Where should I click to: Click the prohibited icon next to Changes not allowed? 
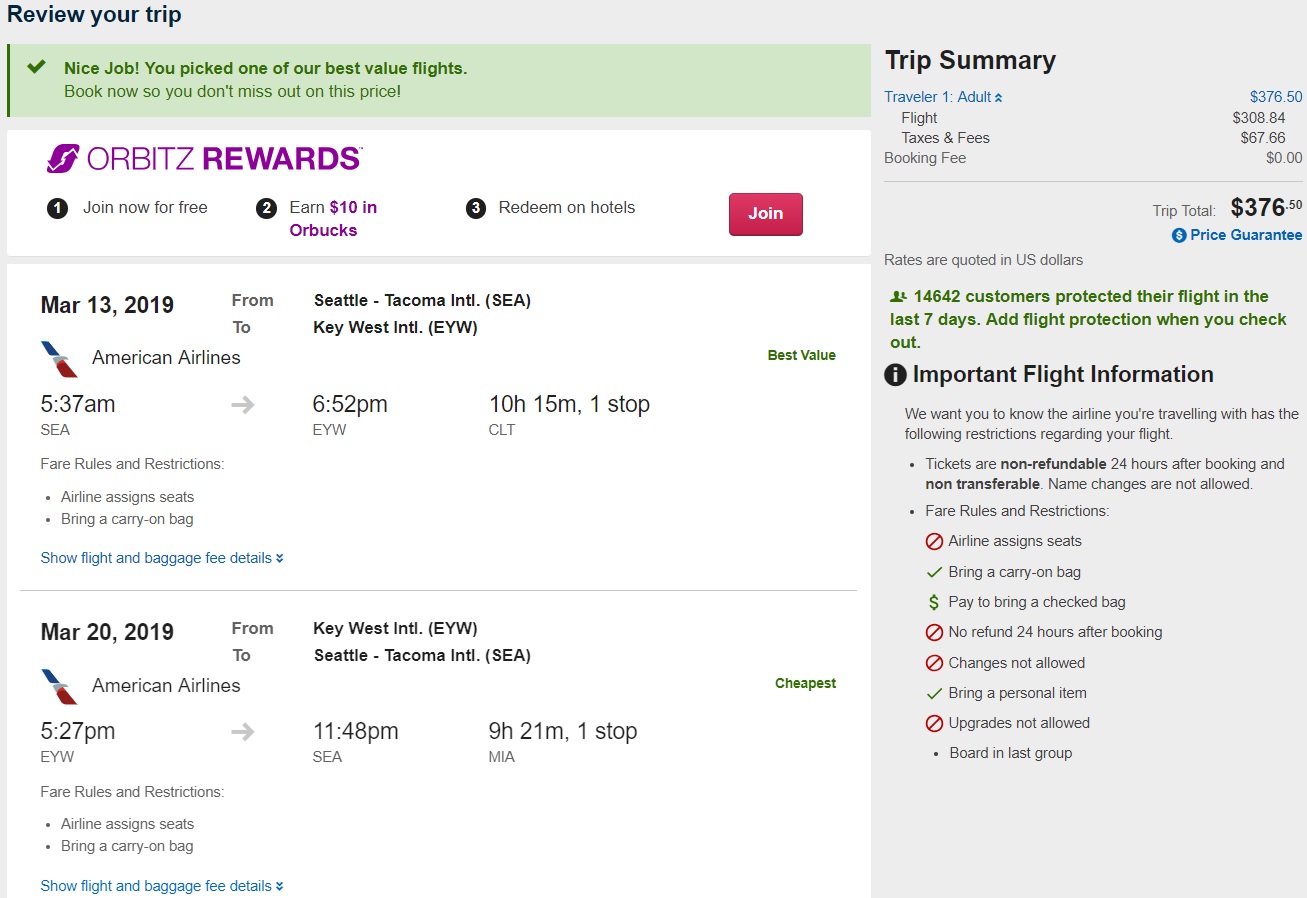coord(934,663)
